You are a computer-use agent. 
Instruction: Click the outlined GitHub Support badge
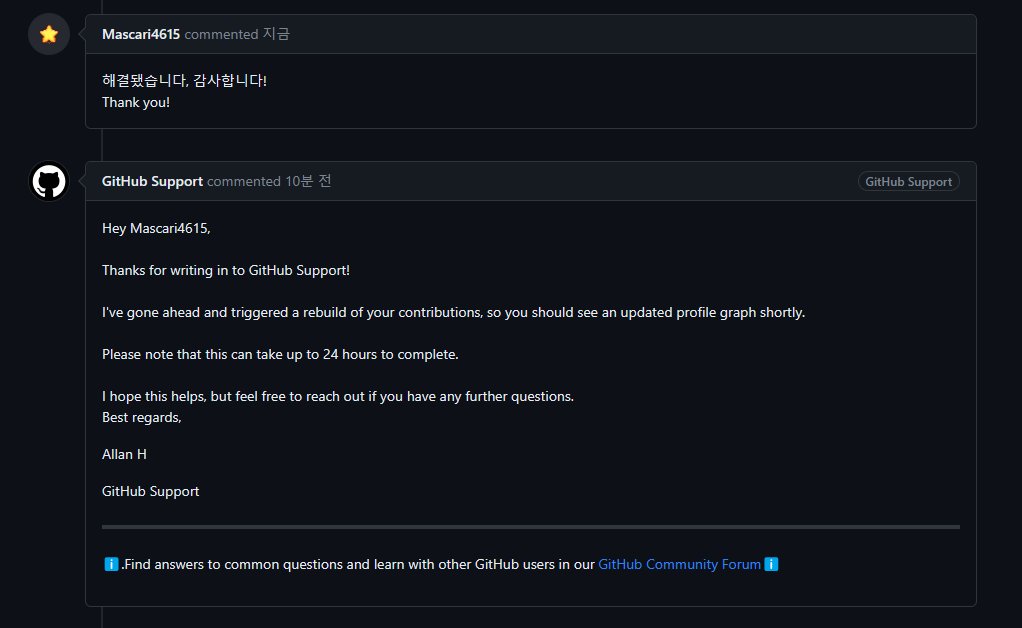pyautogui.click(x=908, y=181)
